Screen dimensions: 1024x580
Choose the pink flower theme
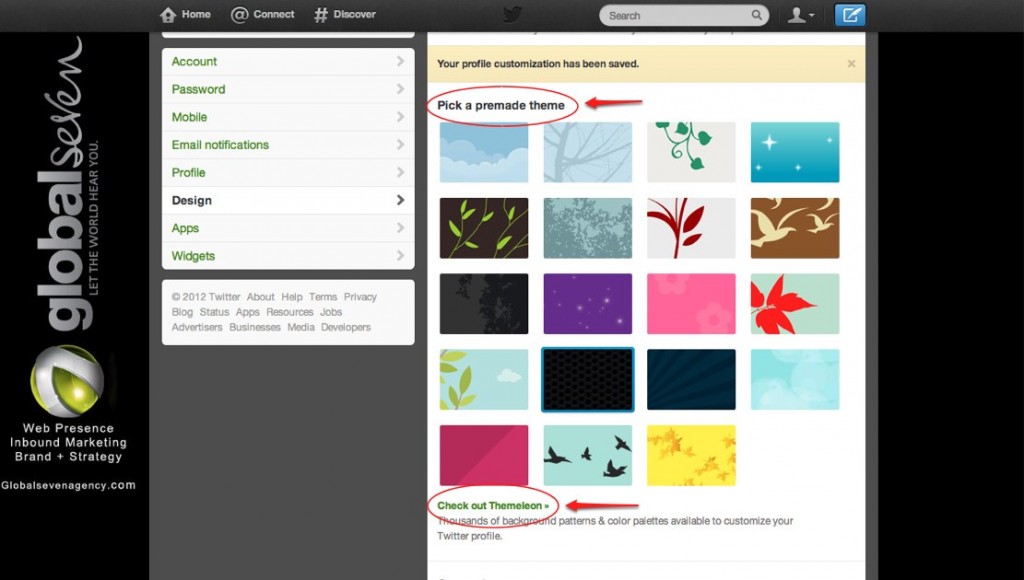tap(691, 303)
